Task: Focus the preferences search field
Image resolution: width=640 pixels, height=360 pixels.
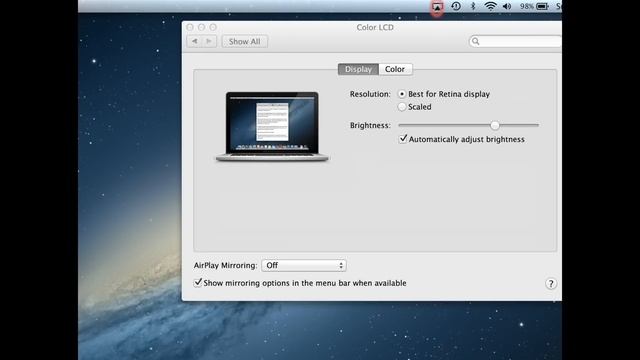Action: tap(515, 41)
